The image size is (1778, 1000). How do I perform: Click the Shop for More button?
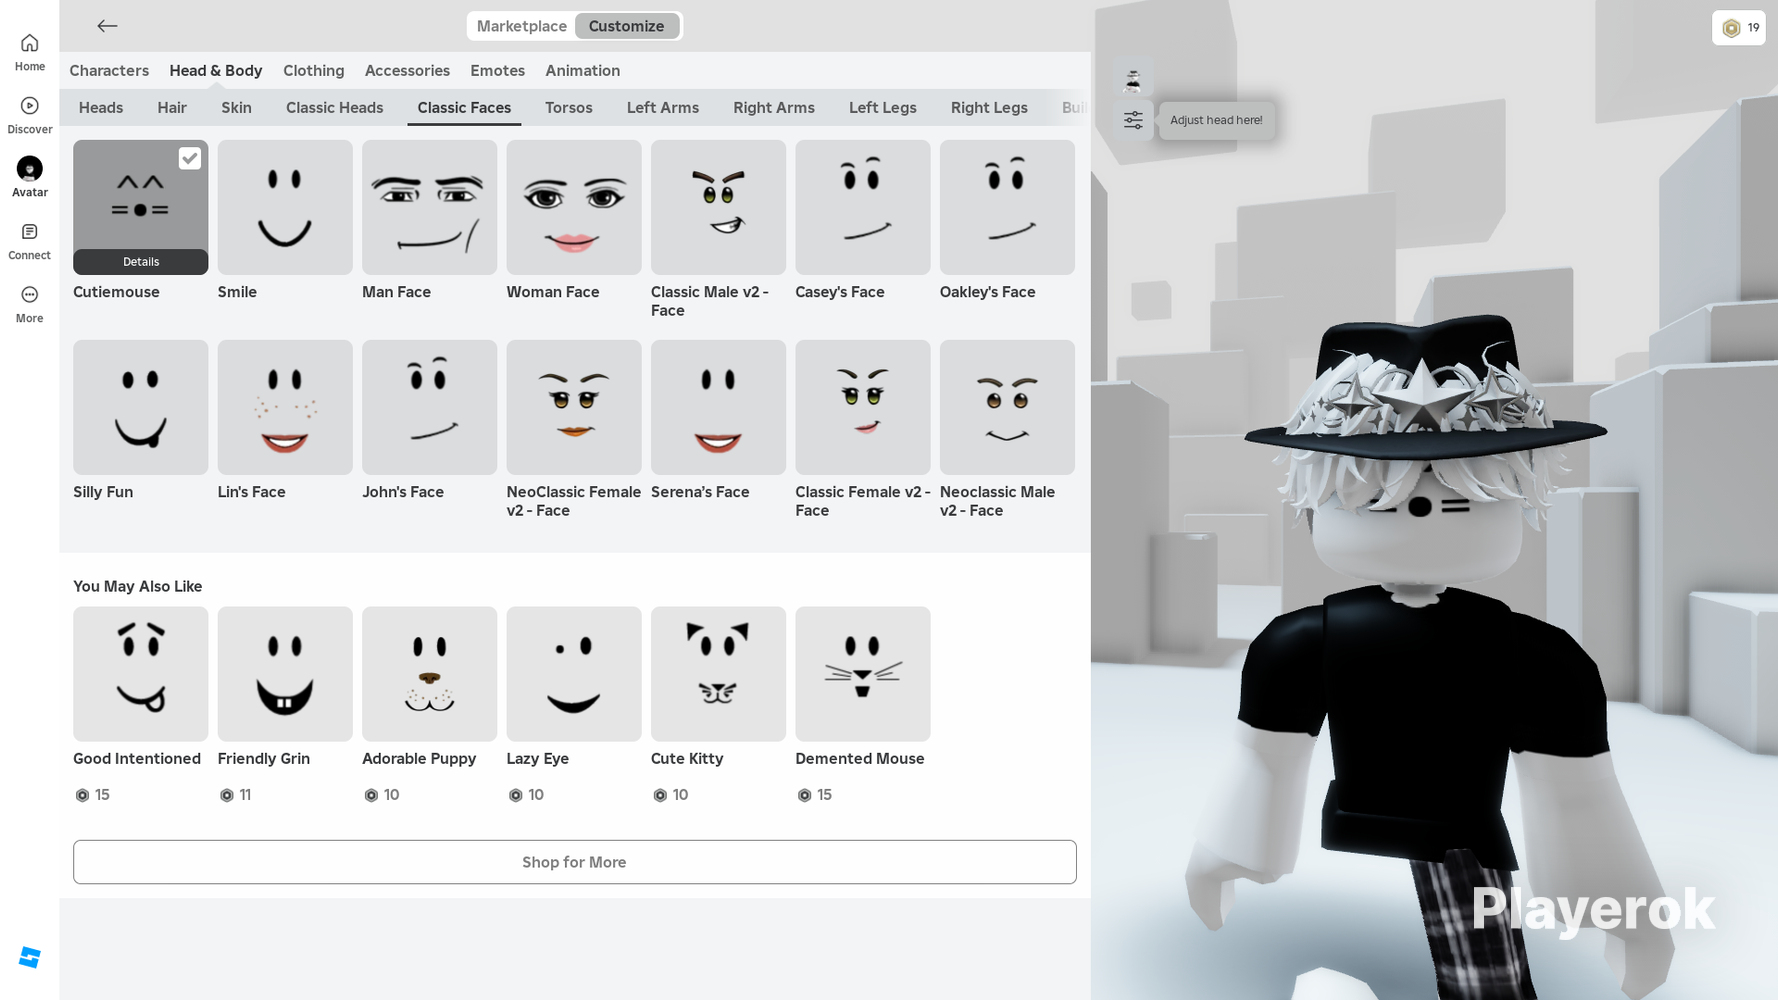tap(575, 862)
